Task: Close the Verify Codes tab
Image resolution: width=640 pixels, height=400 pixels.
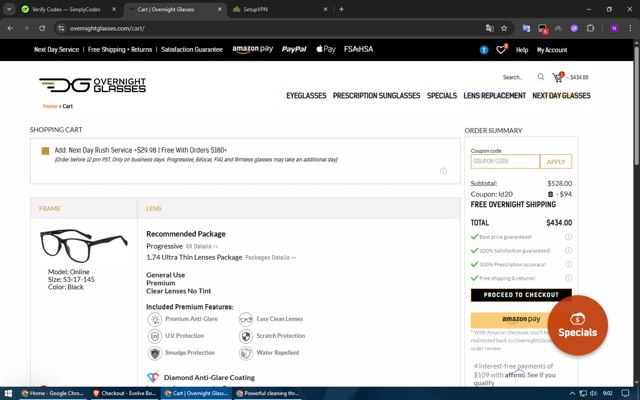Action: pyautogui.click(x=114, y=9)
